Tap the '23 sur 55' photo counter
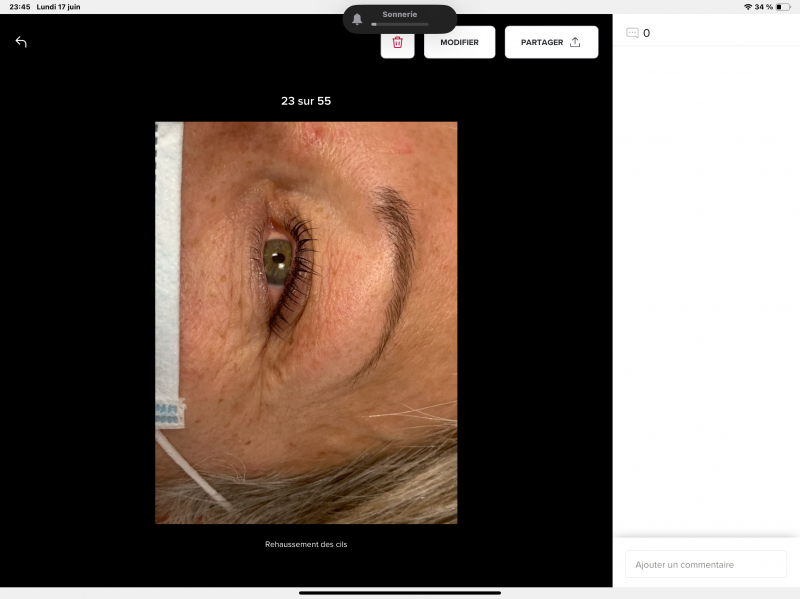800x599 pixels. pos(306,101)
